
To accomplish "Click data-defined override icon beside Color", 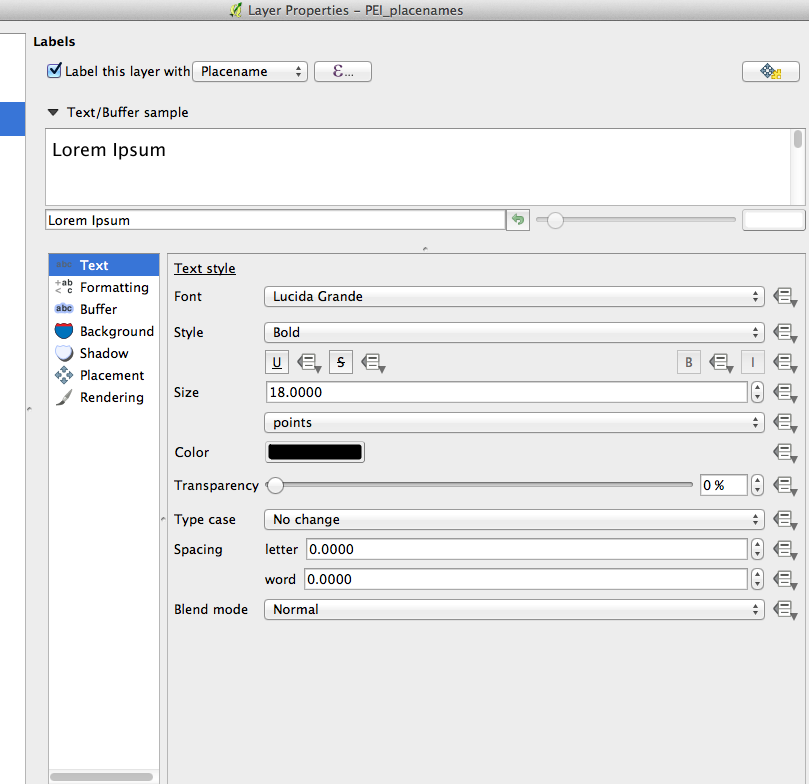I will (x=784, y=453).
